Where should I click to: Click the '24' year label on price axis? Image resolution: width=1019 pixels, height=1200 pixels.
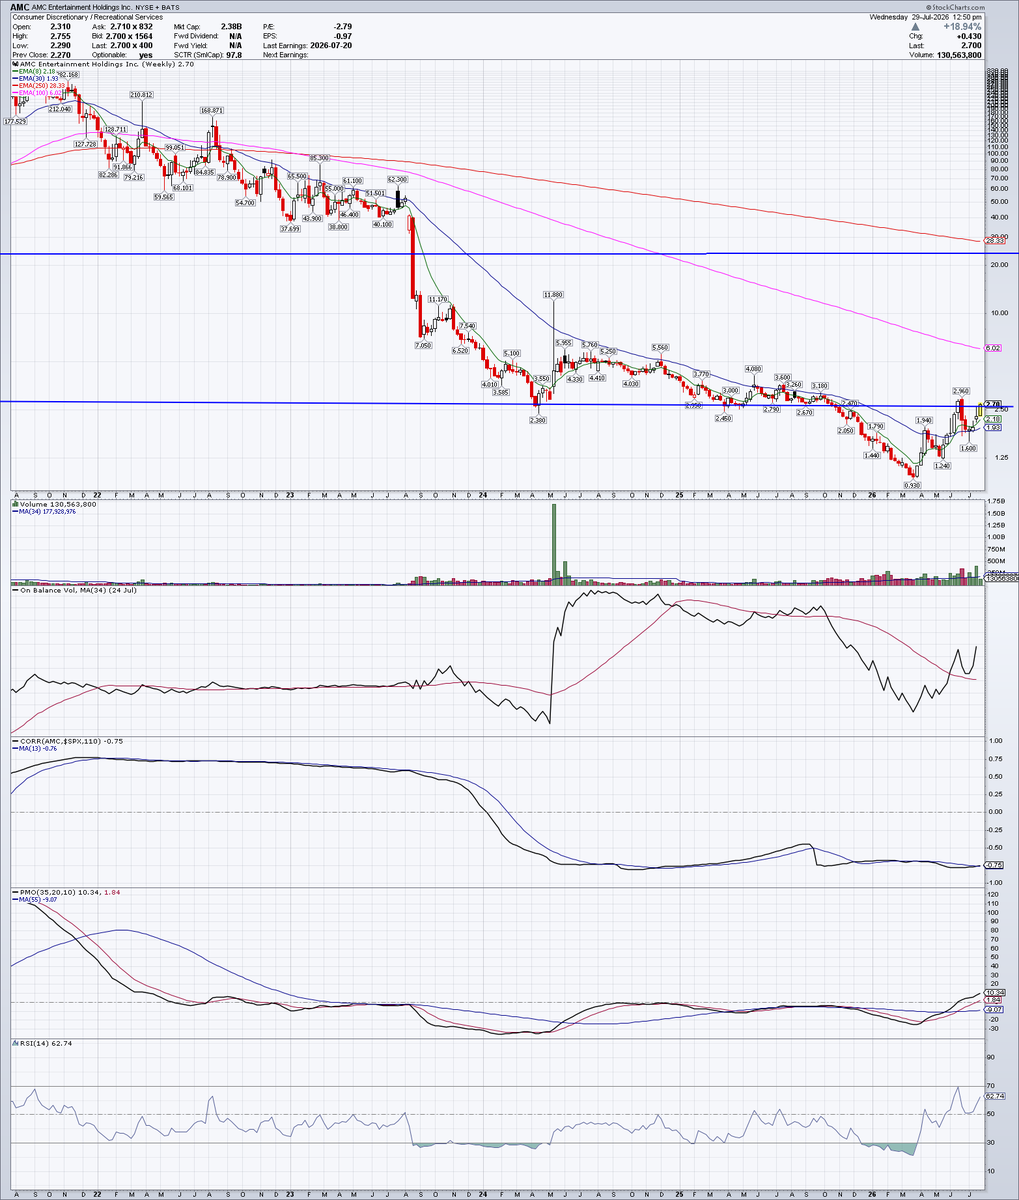point(482,494)
